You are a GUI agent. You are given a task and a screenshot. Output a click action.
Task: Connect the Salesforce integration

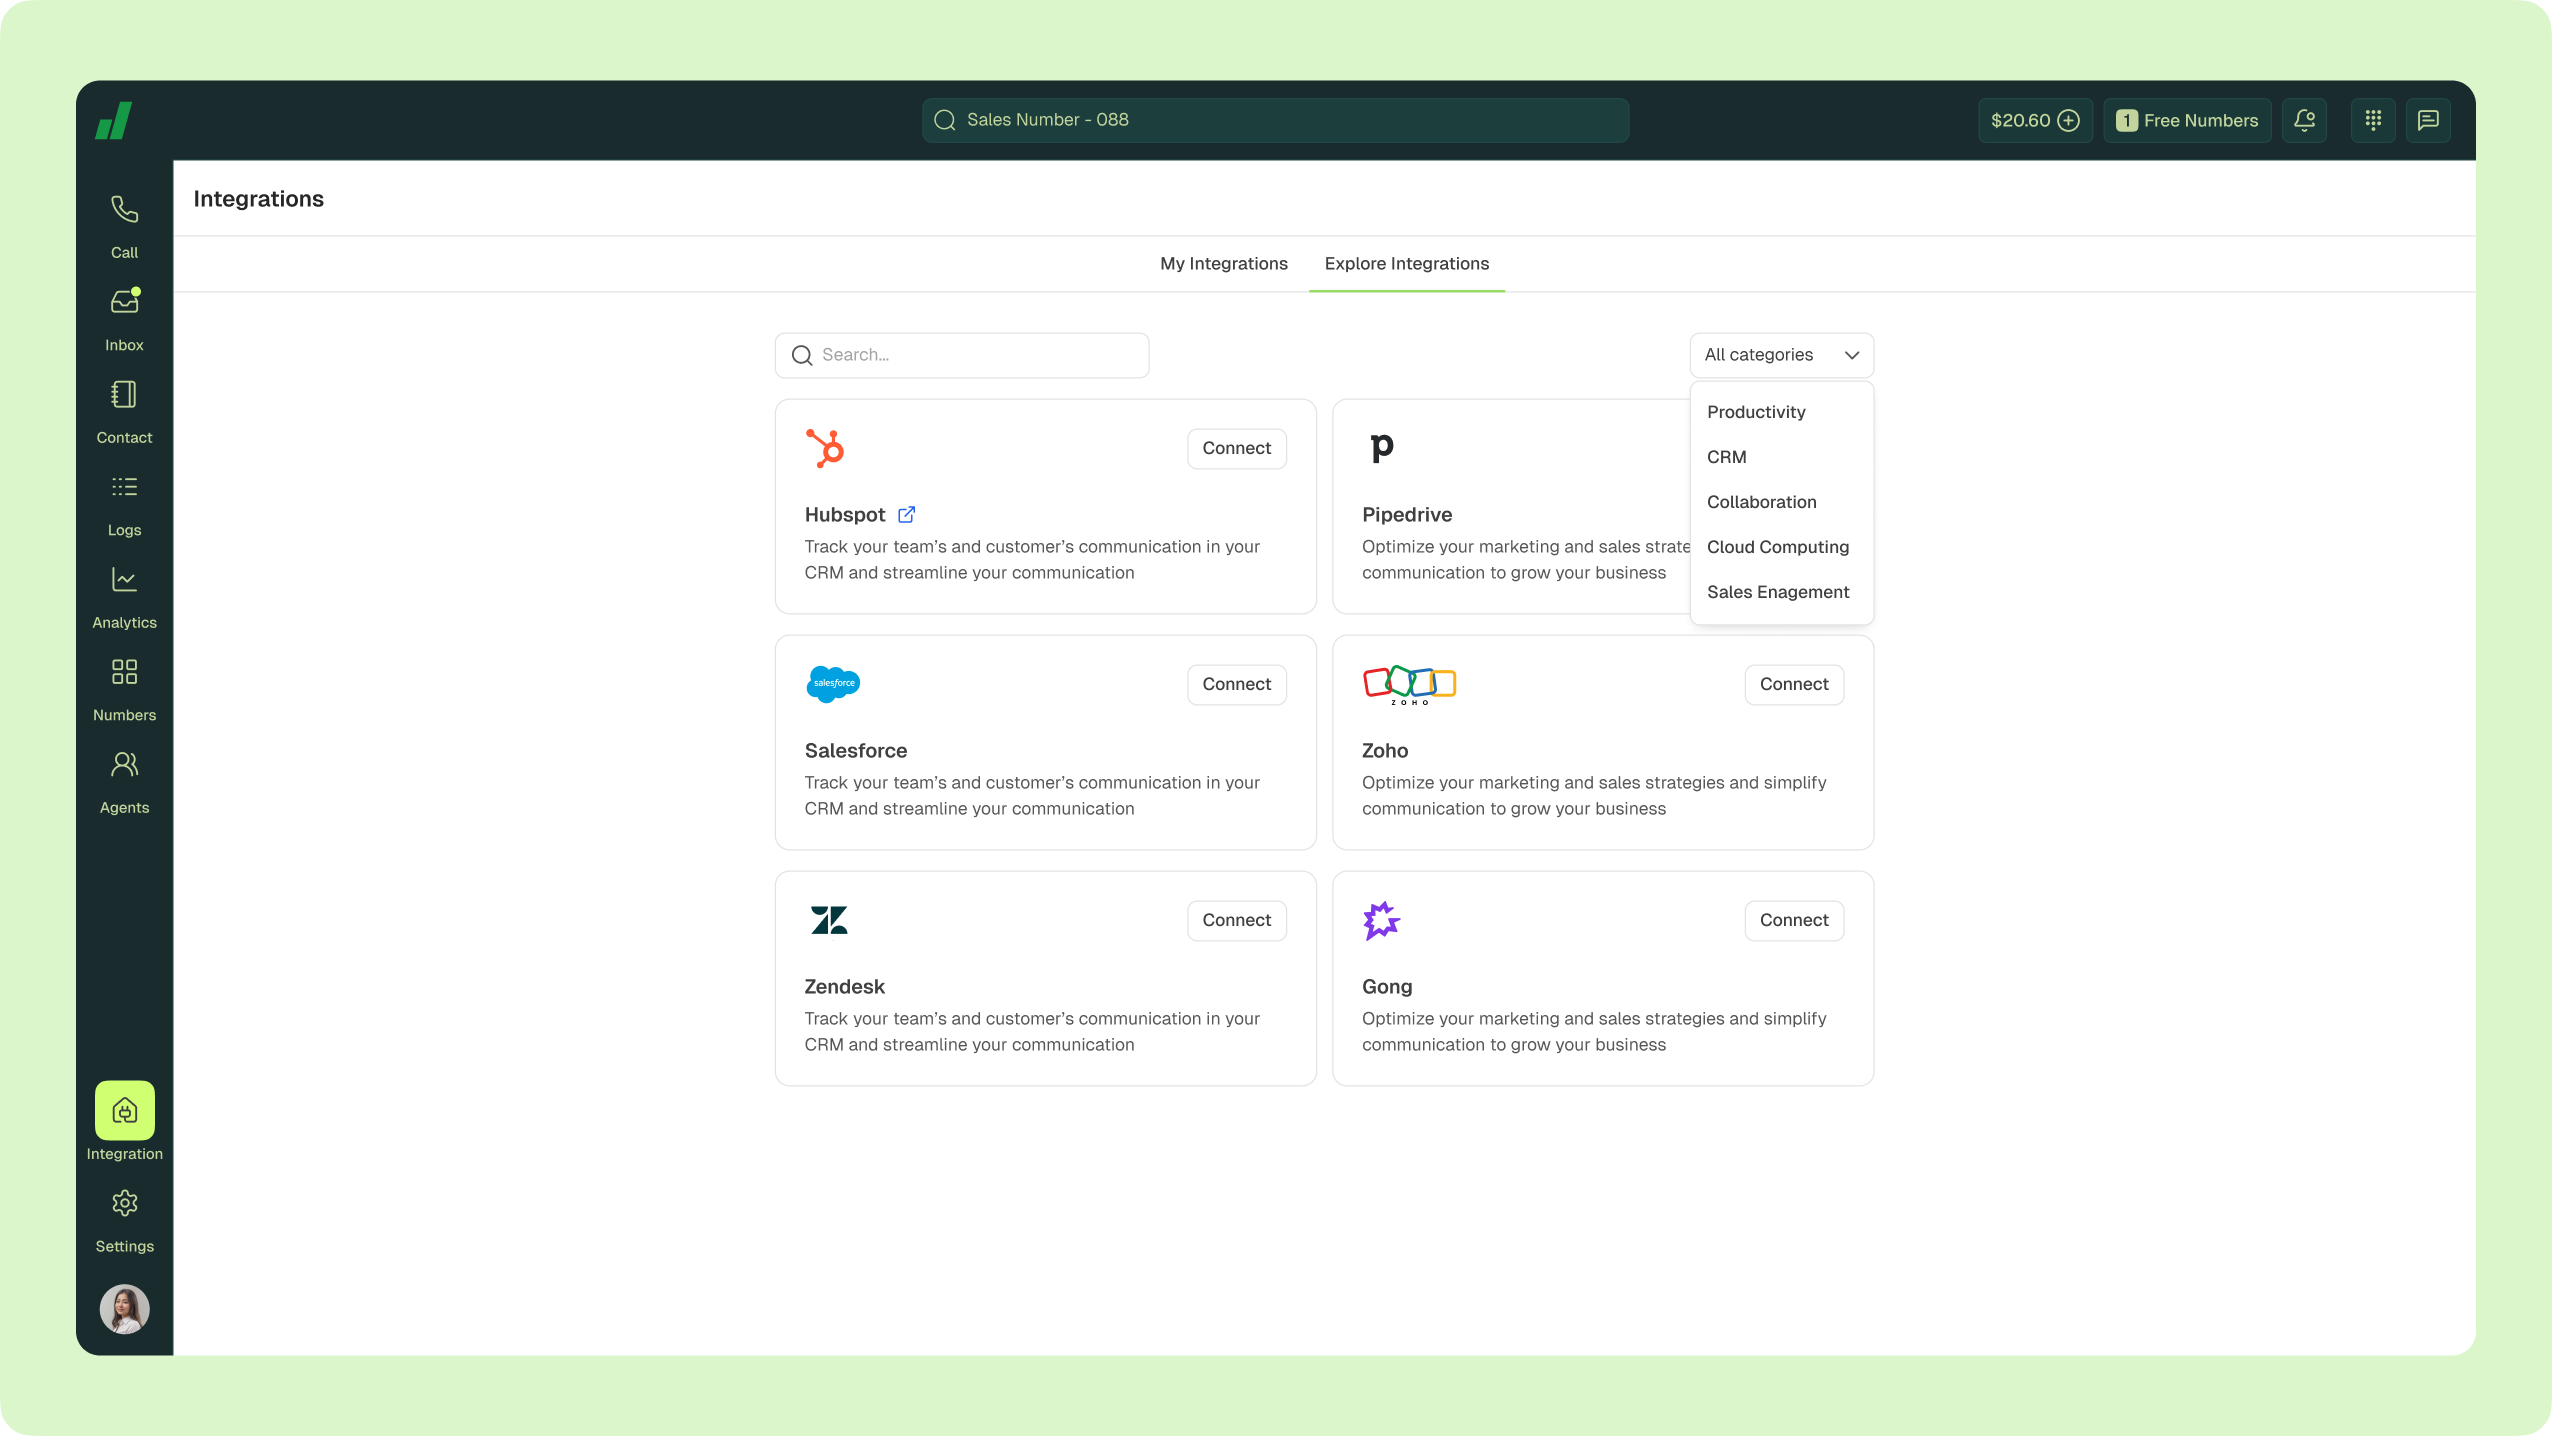click(1236, 684)
